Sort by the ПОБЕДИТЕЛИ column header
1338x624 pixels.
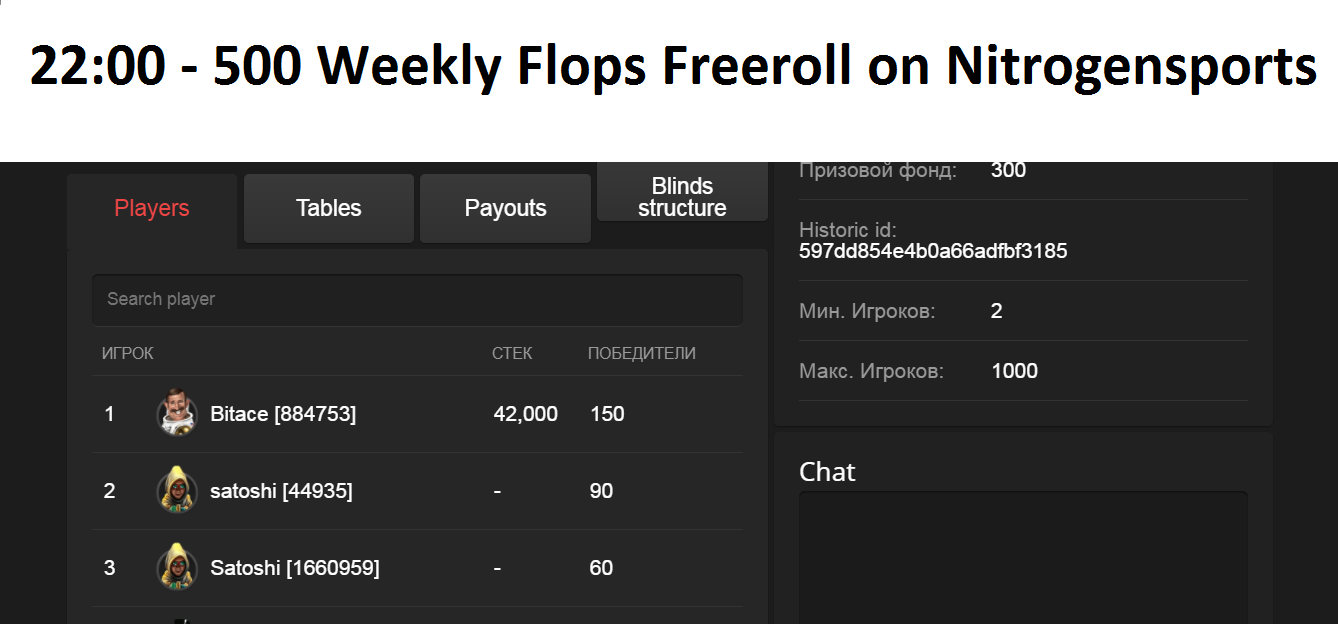641,353
